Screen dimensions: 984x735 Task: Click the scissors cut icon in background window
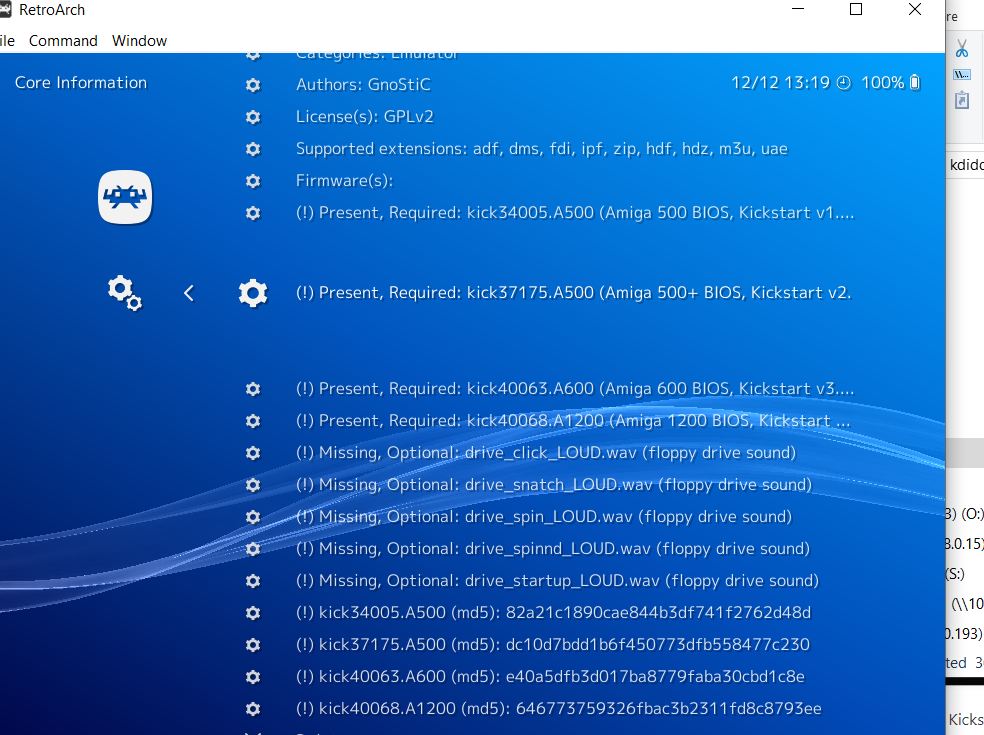coord(962,48)
